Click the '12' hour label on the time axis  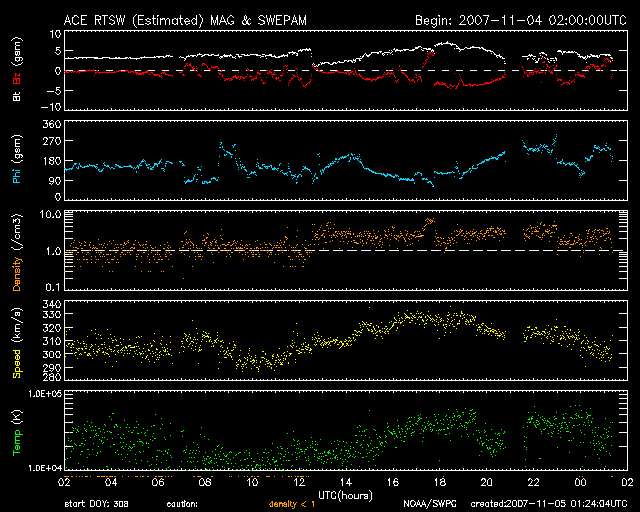click(x=299, y=483)
